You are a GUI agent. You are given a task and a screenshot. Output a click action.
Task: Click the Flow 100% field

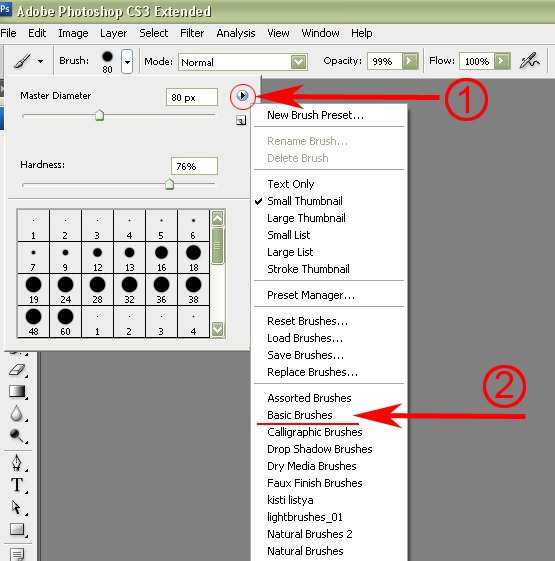[477, 61]
